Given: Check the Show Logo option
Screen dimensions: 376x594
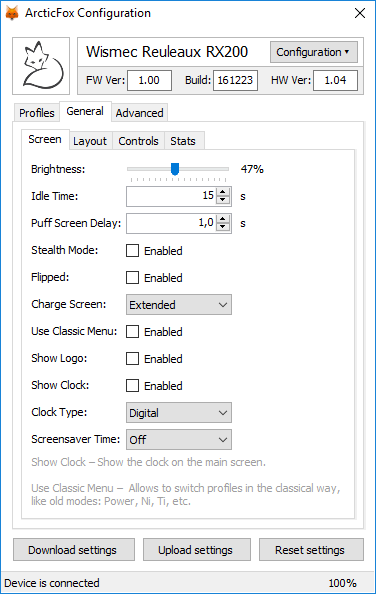Looking at the screenshot, I should click(133, 358).
